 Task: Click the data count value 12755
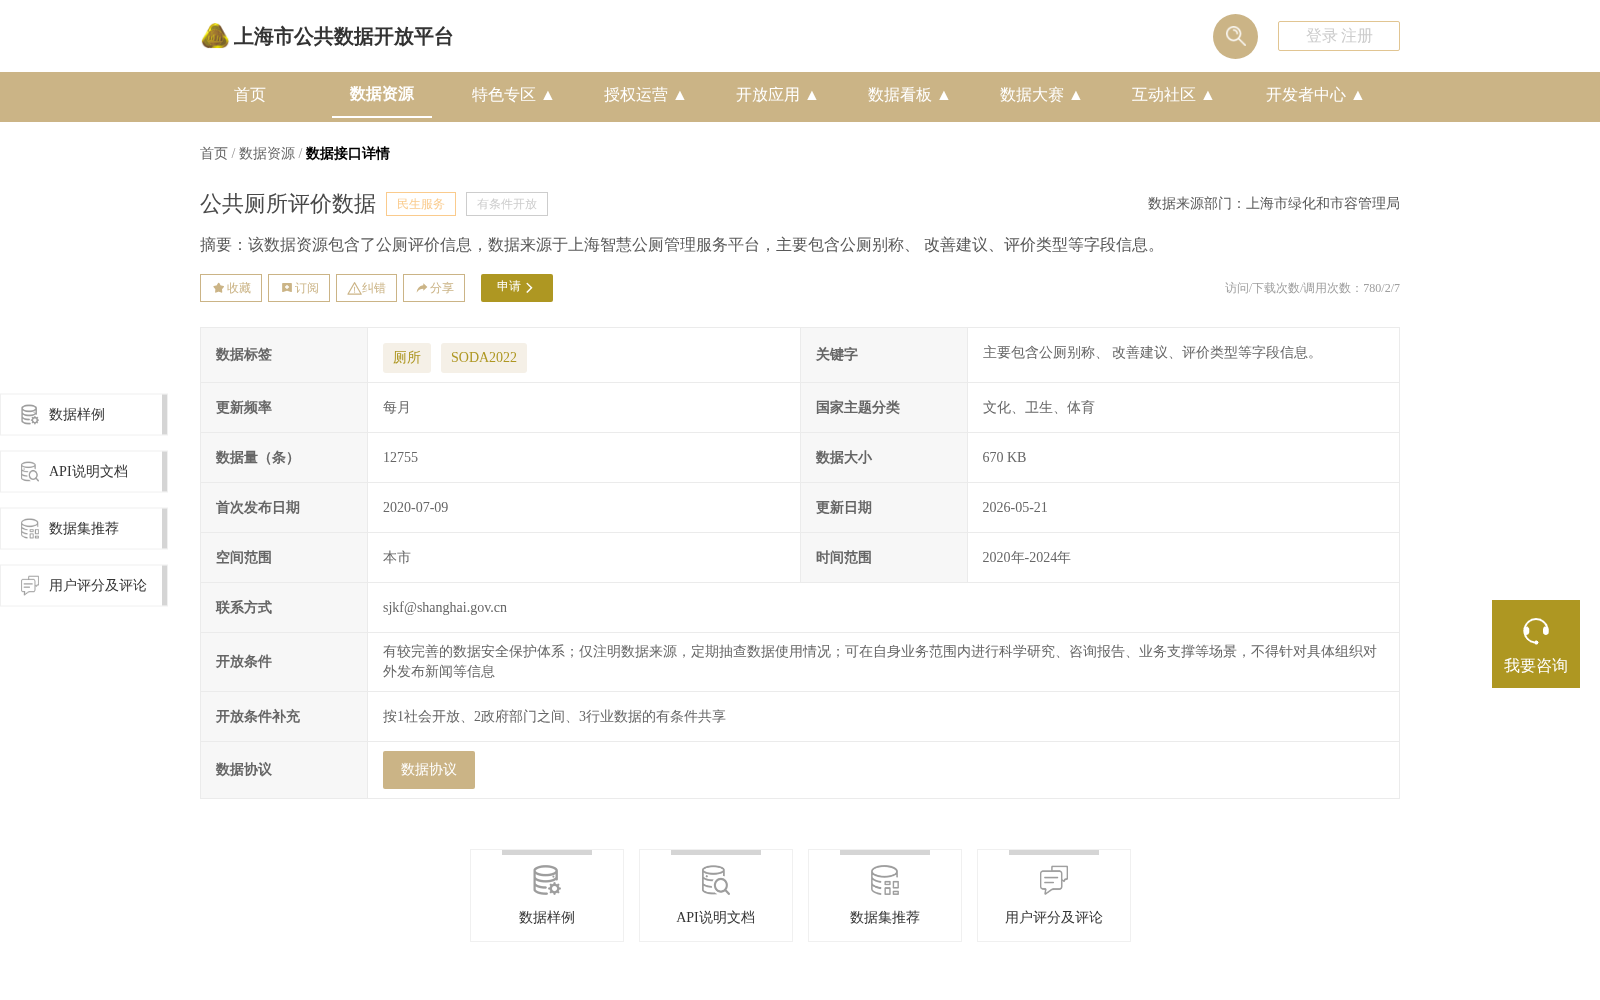[x=401, y=458]
